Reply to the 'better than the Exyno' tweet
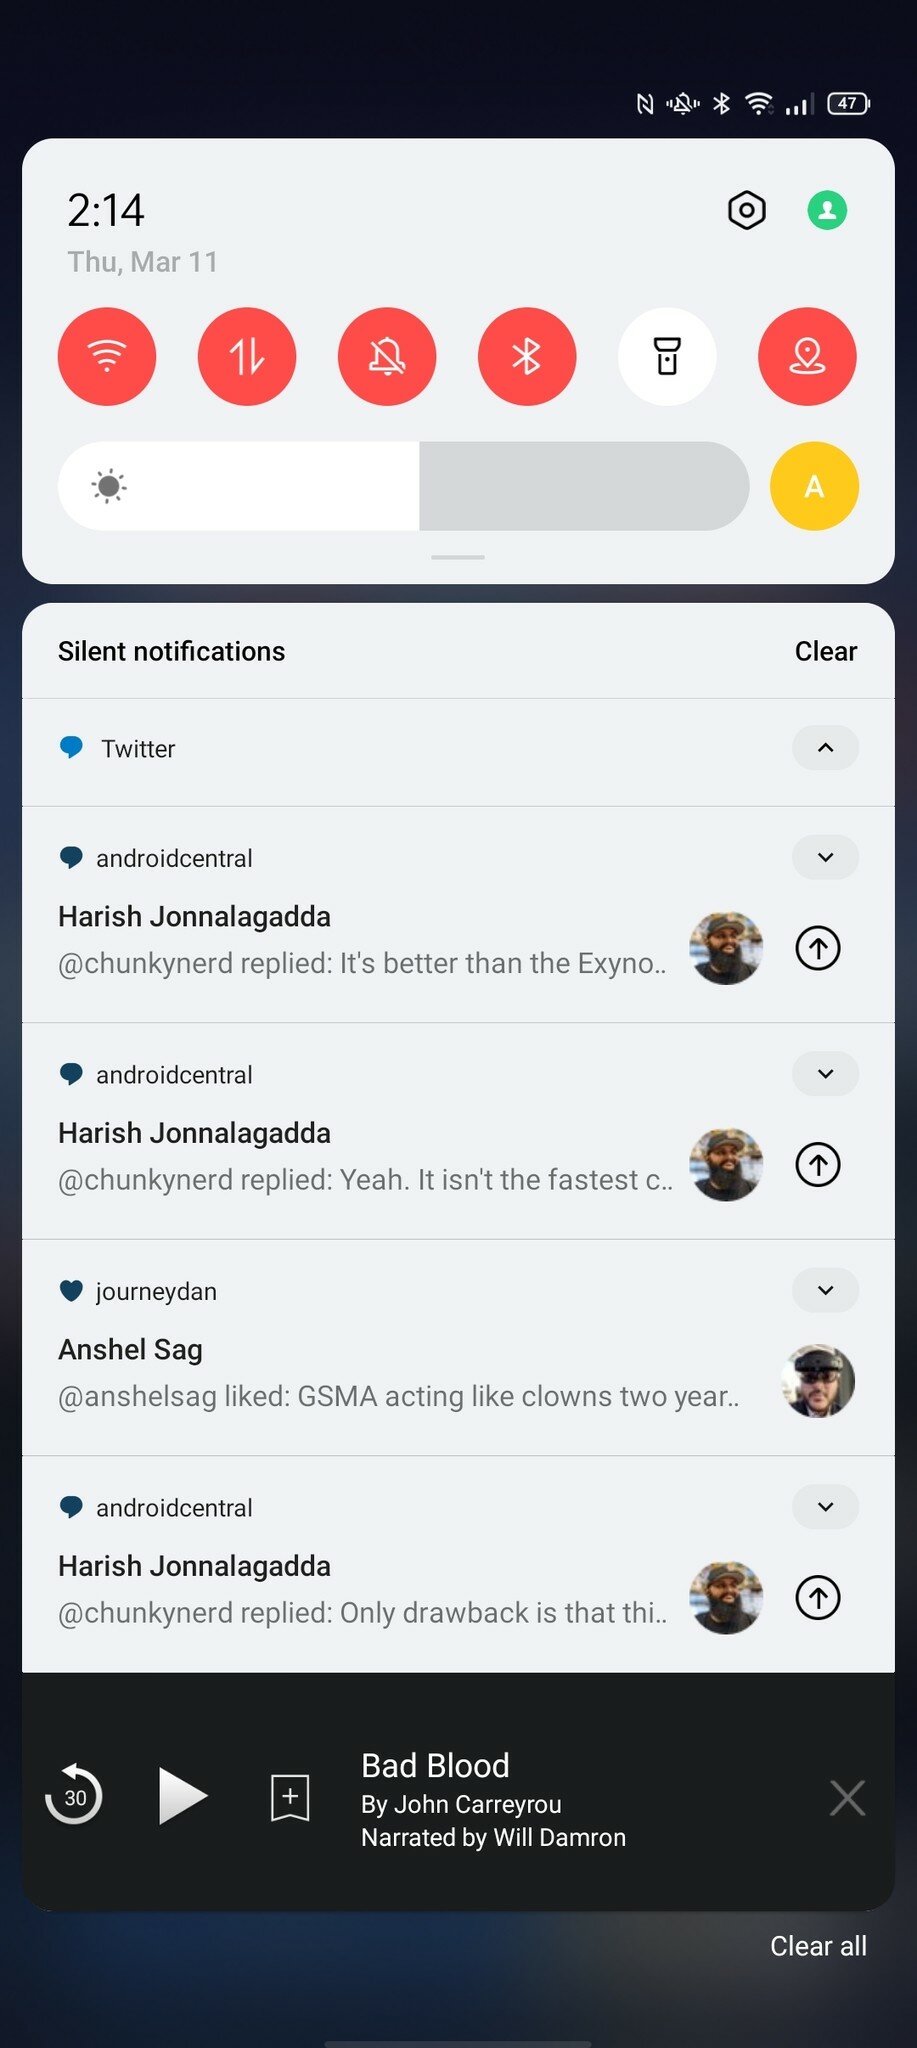The width and height of the screenshot is (917, 2048). tap(818, 948)
